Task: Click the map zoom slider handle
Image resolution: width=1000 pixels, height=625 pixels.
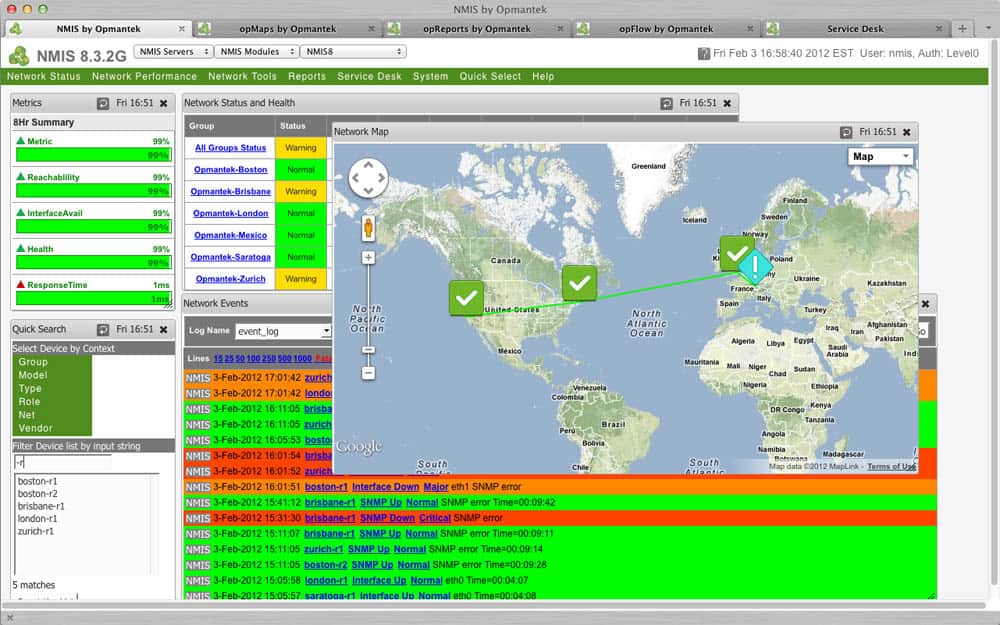Action: click(368, 350)
